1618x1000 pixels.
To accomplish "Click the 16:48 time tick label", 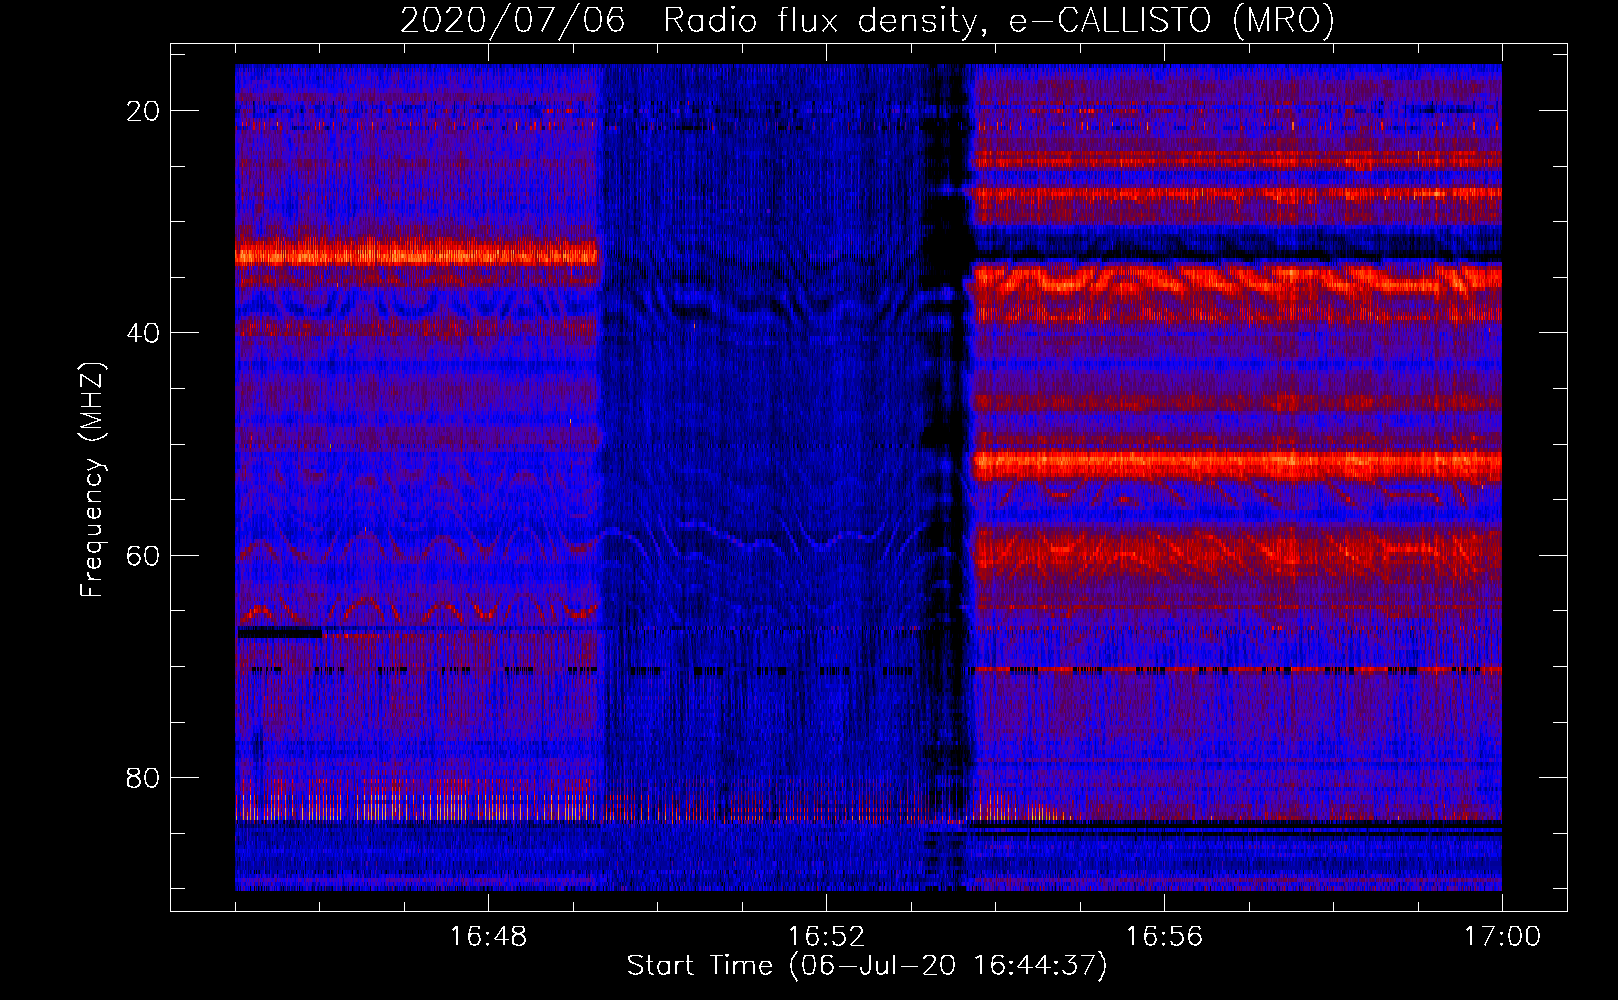I will point(488,937).
